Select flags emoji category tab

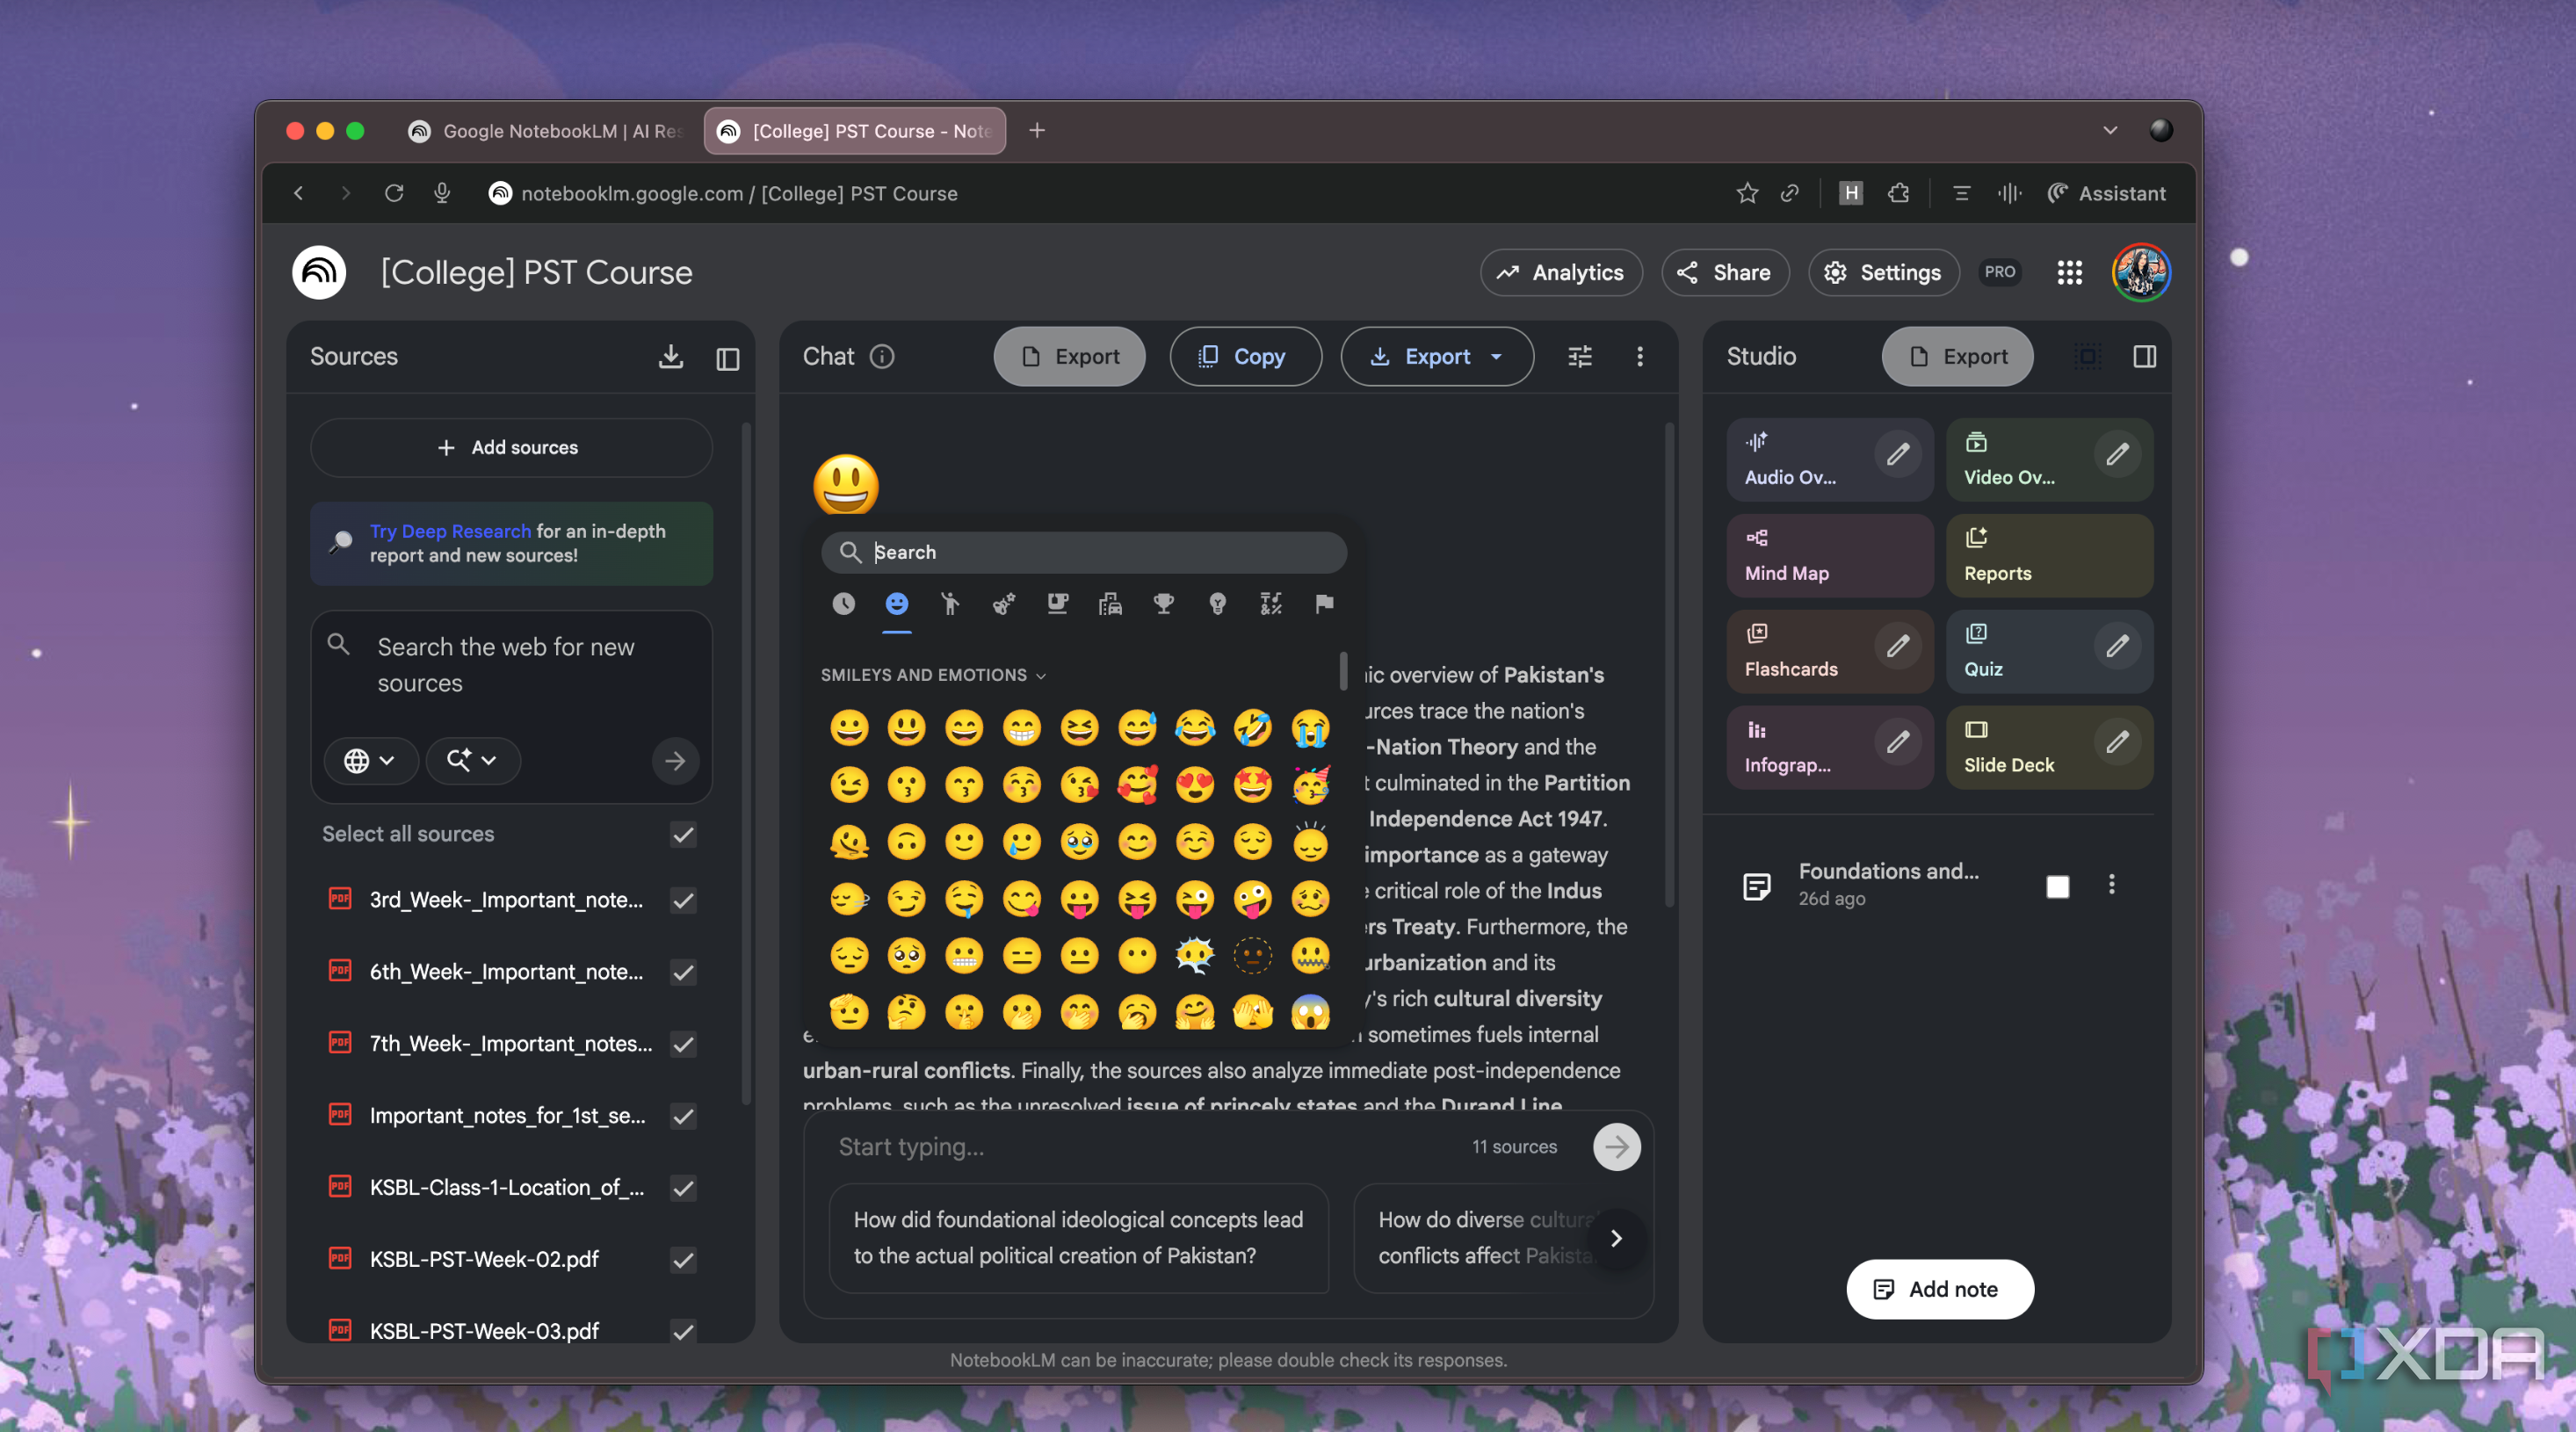tap(1324, 603)
